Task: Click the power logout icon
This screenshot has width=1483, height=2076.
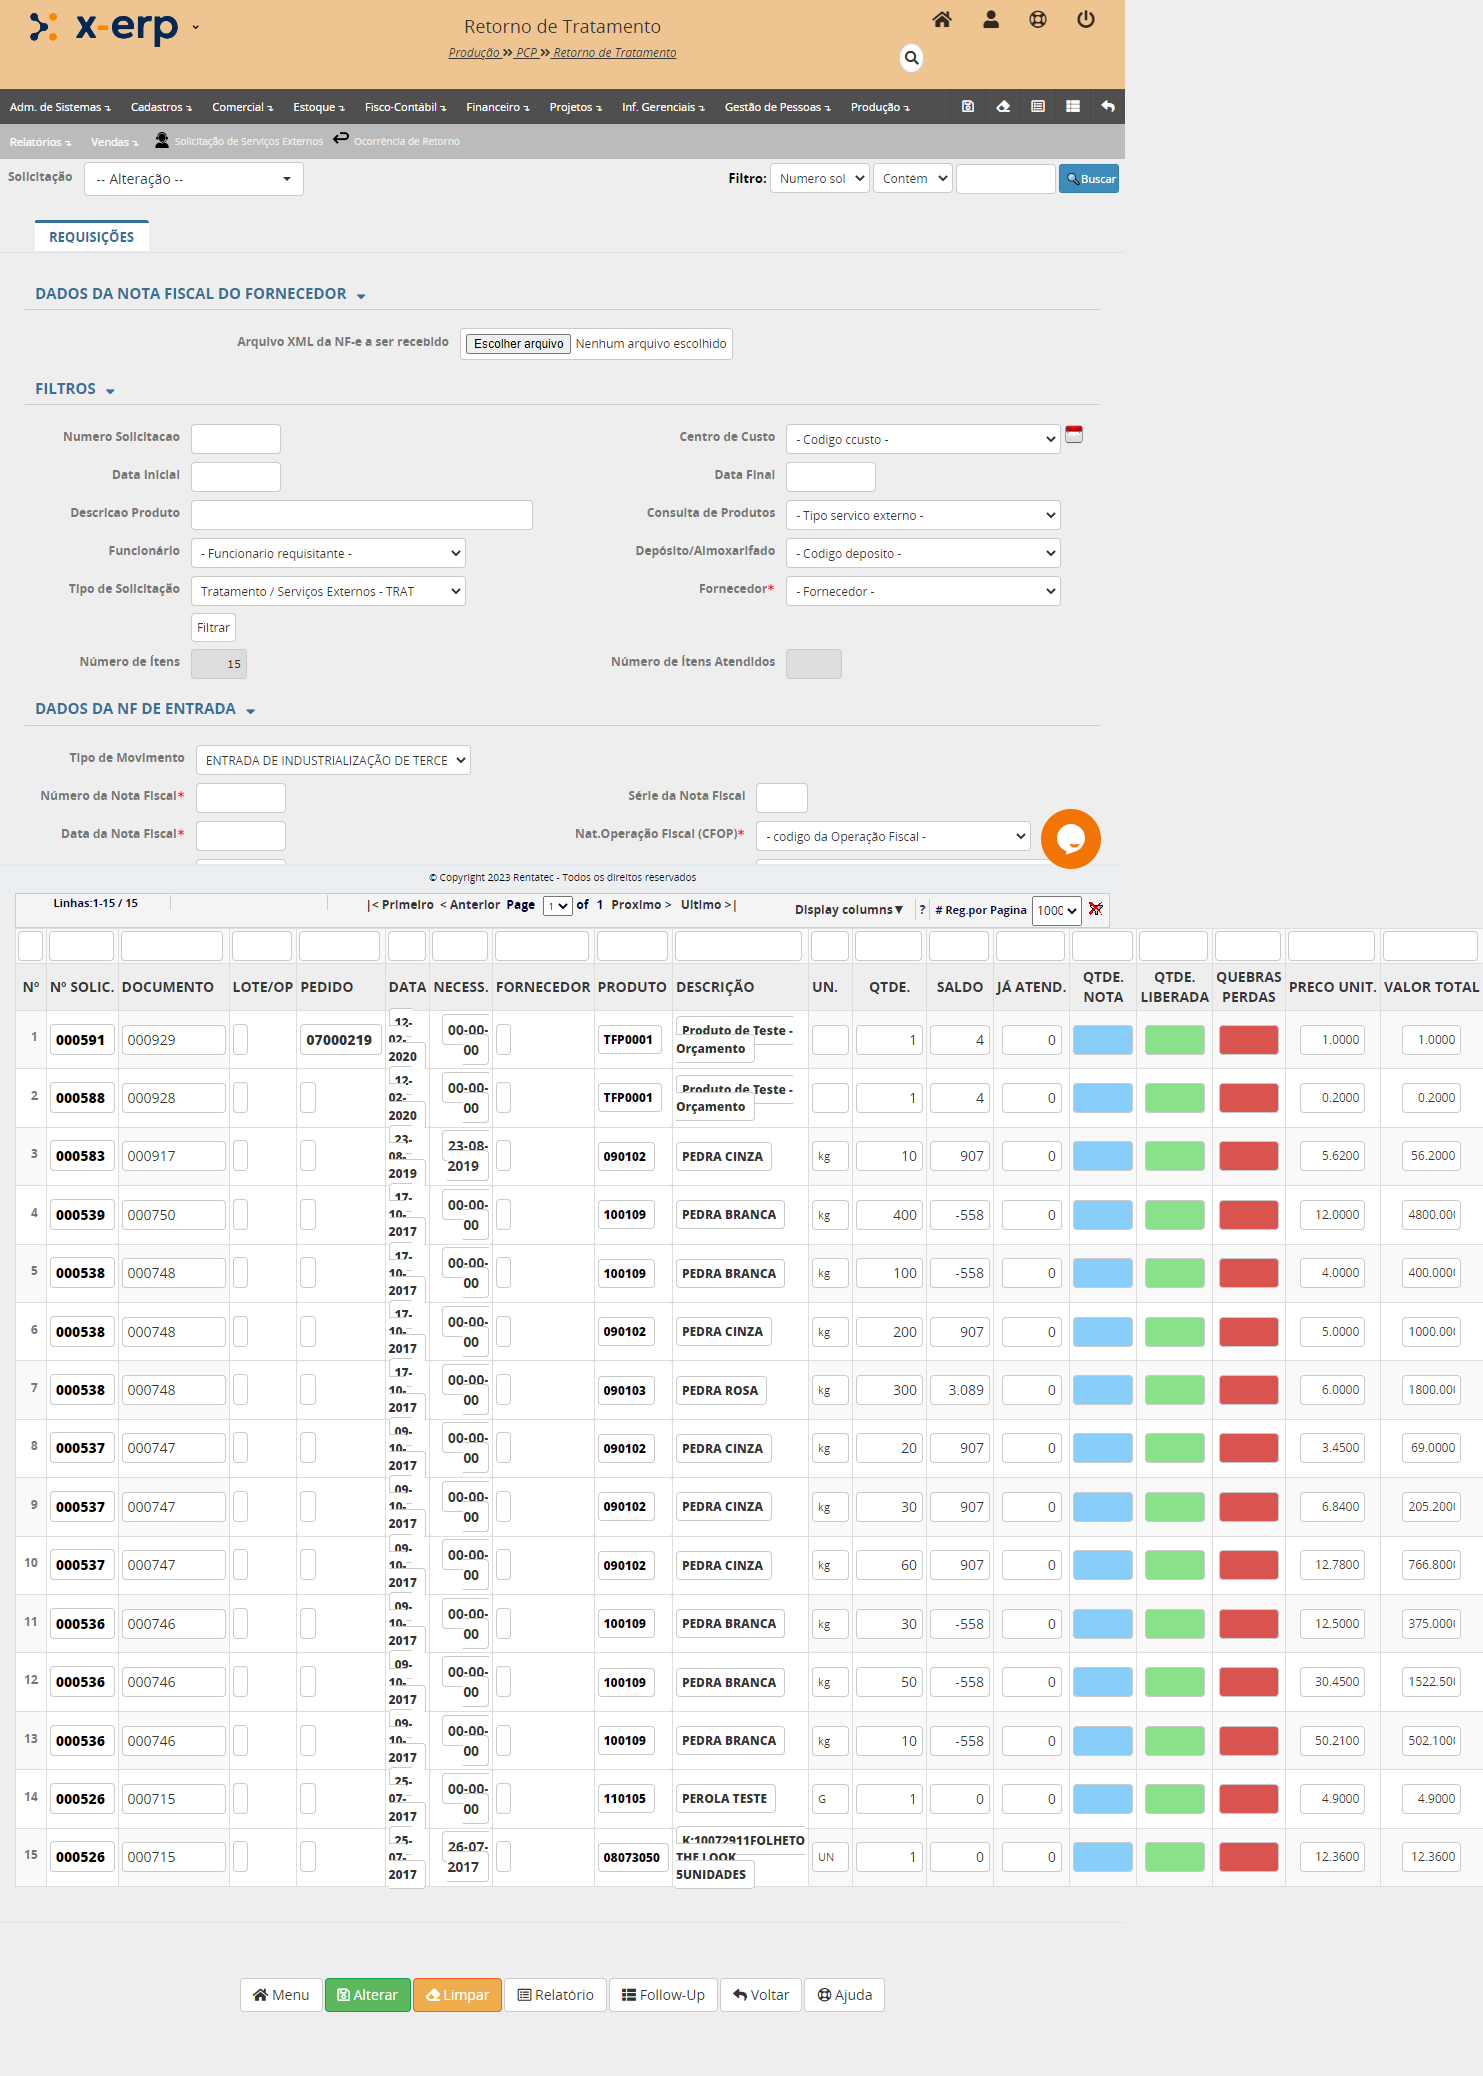Action: coord(1085,20)
